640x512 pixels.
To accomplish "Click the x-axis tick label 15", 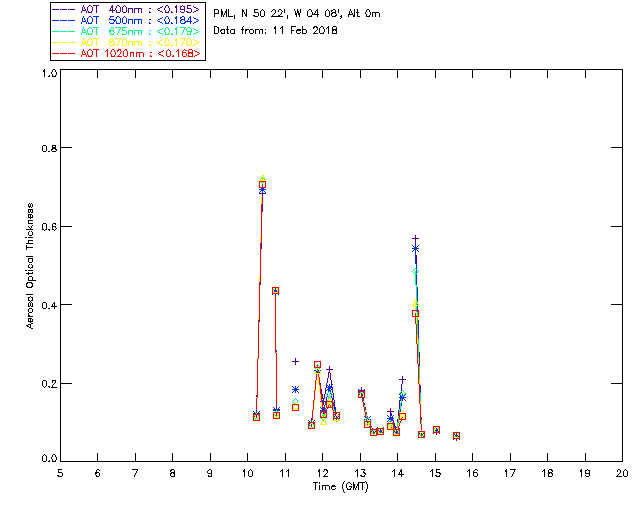I will [x=436, y=473].
